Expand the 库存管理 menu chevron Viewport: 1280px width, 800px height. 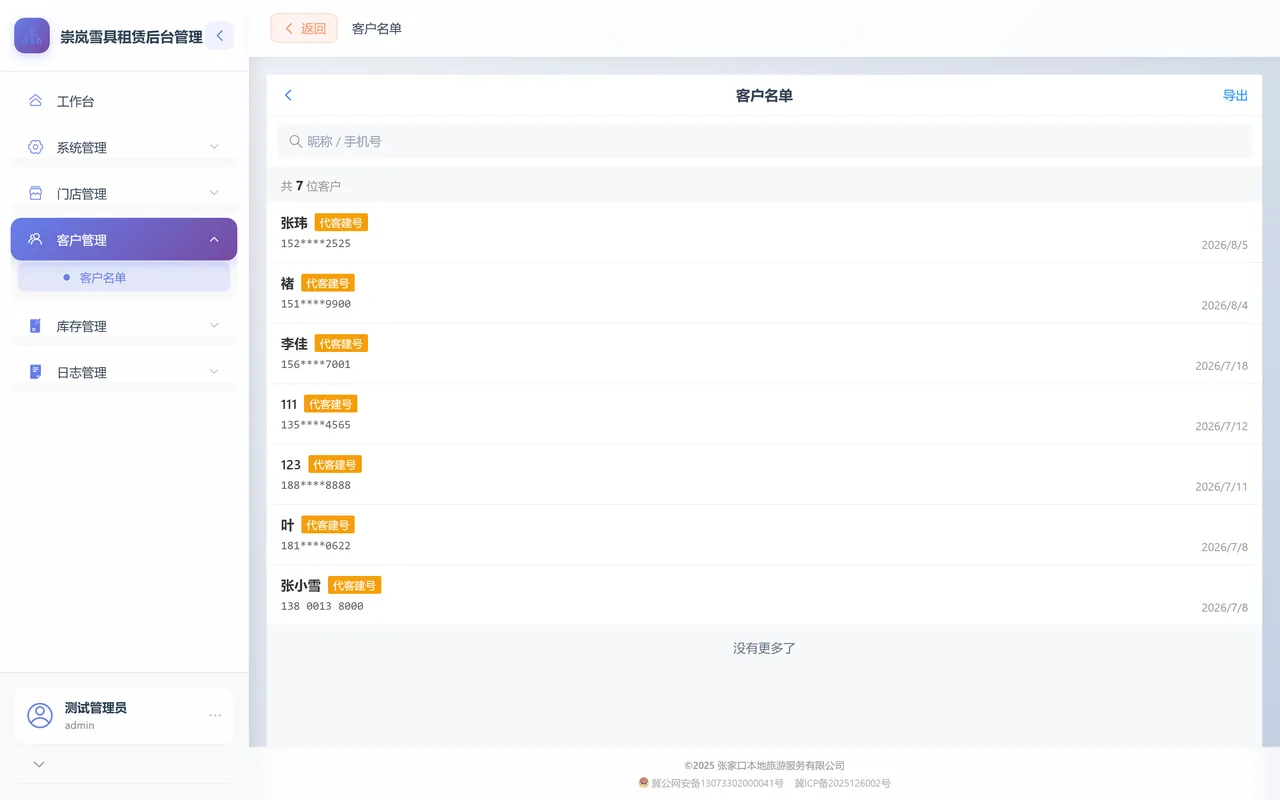point(214,326)
